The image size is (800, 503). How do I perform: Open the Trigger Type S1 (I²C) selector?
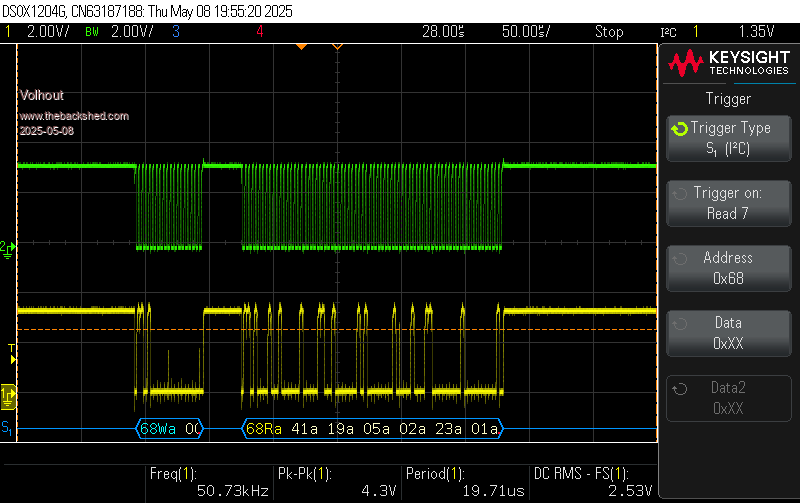727,139
